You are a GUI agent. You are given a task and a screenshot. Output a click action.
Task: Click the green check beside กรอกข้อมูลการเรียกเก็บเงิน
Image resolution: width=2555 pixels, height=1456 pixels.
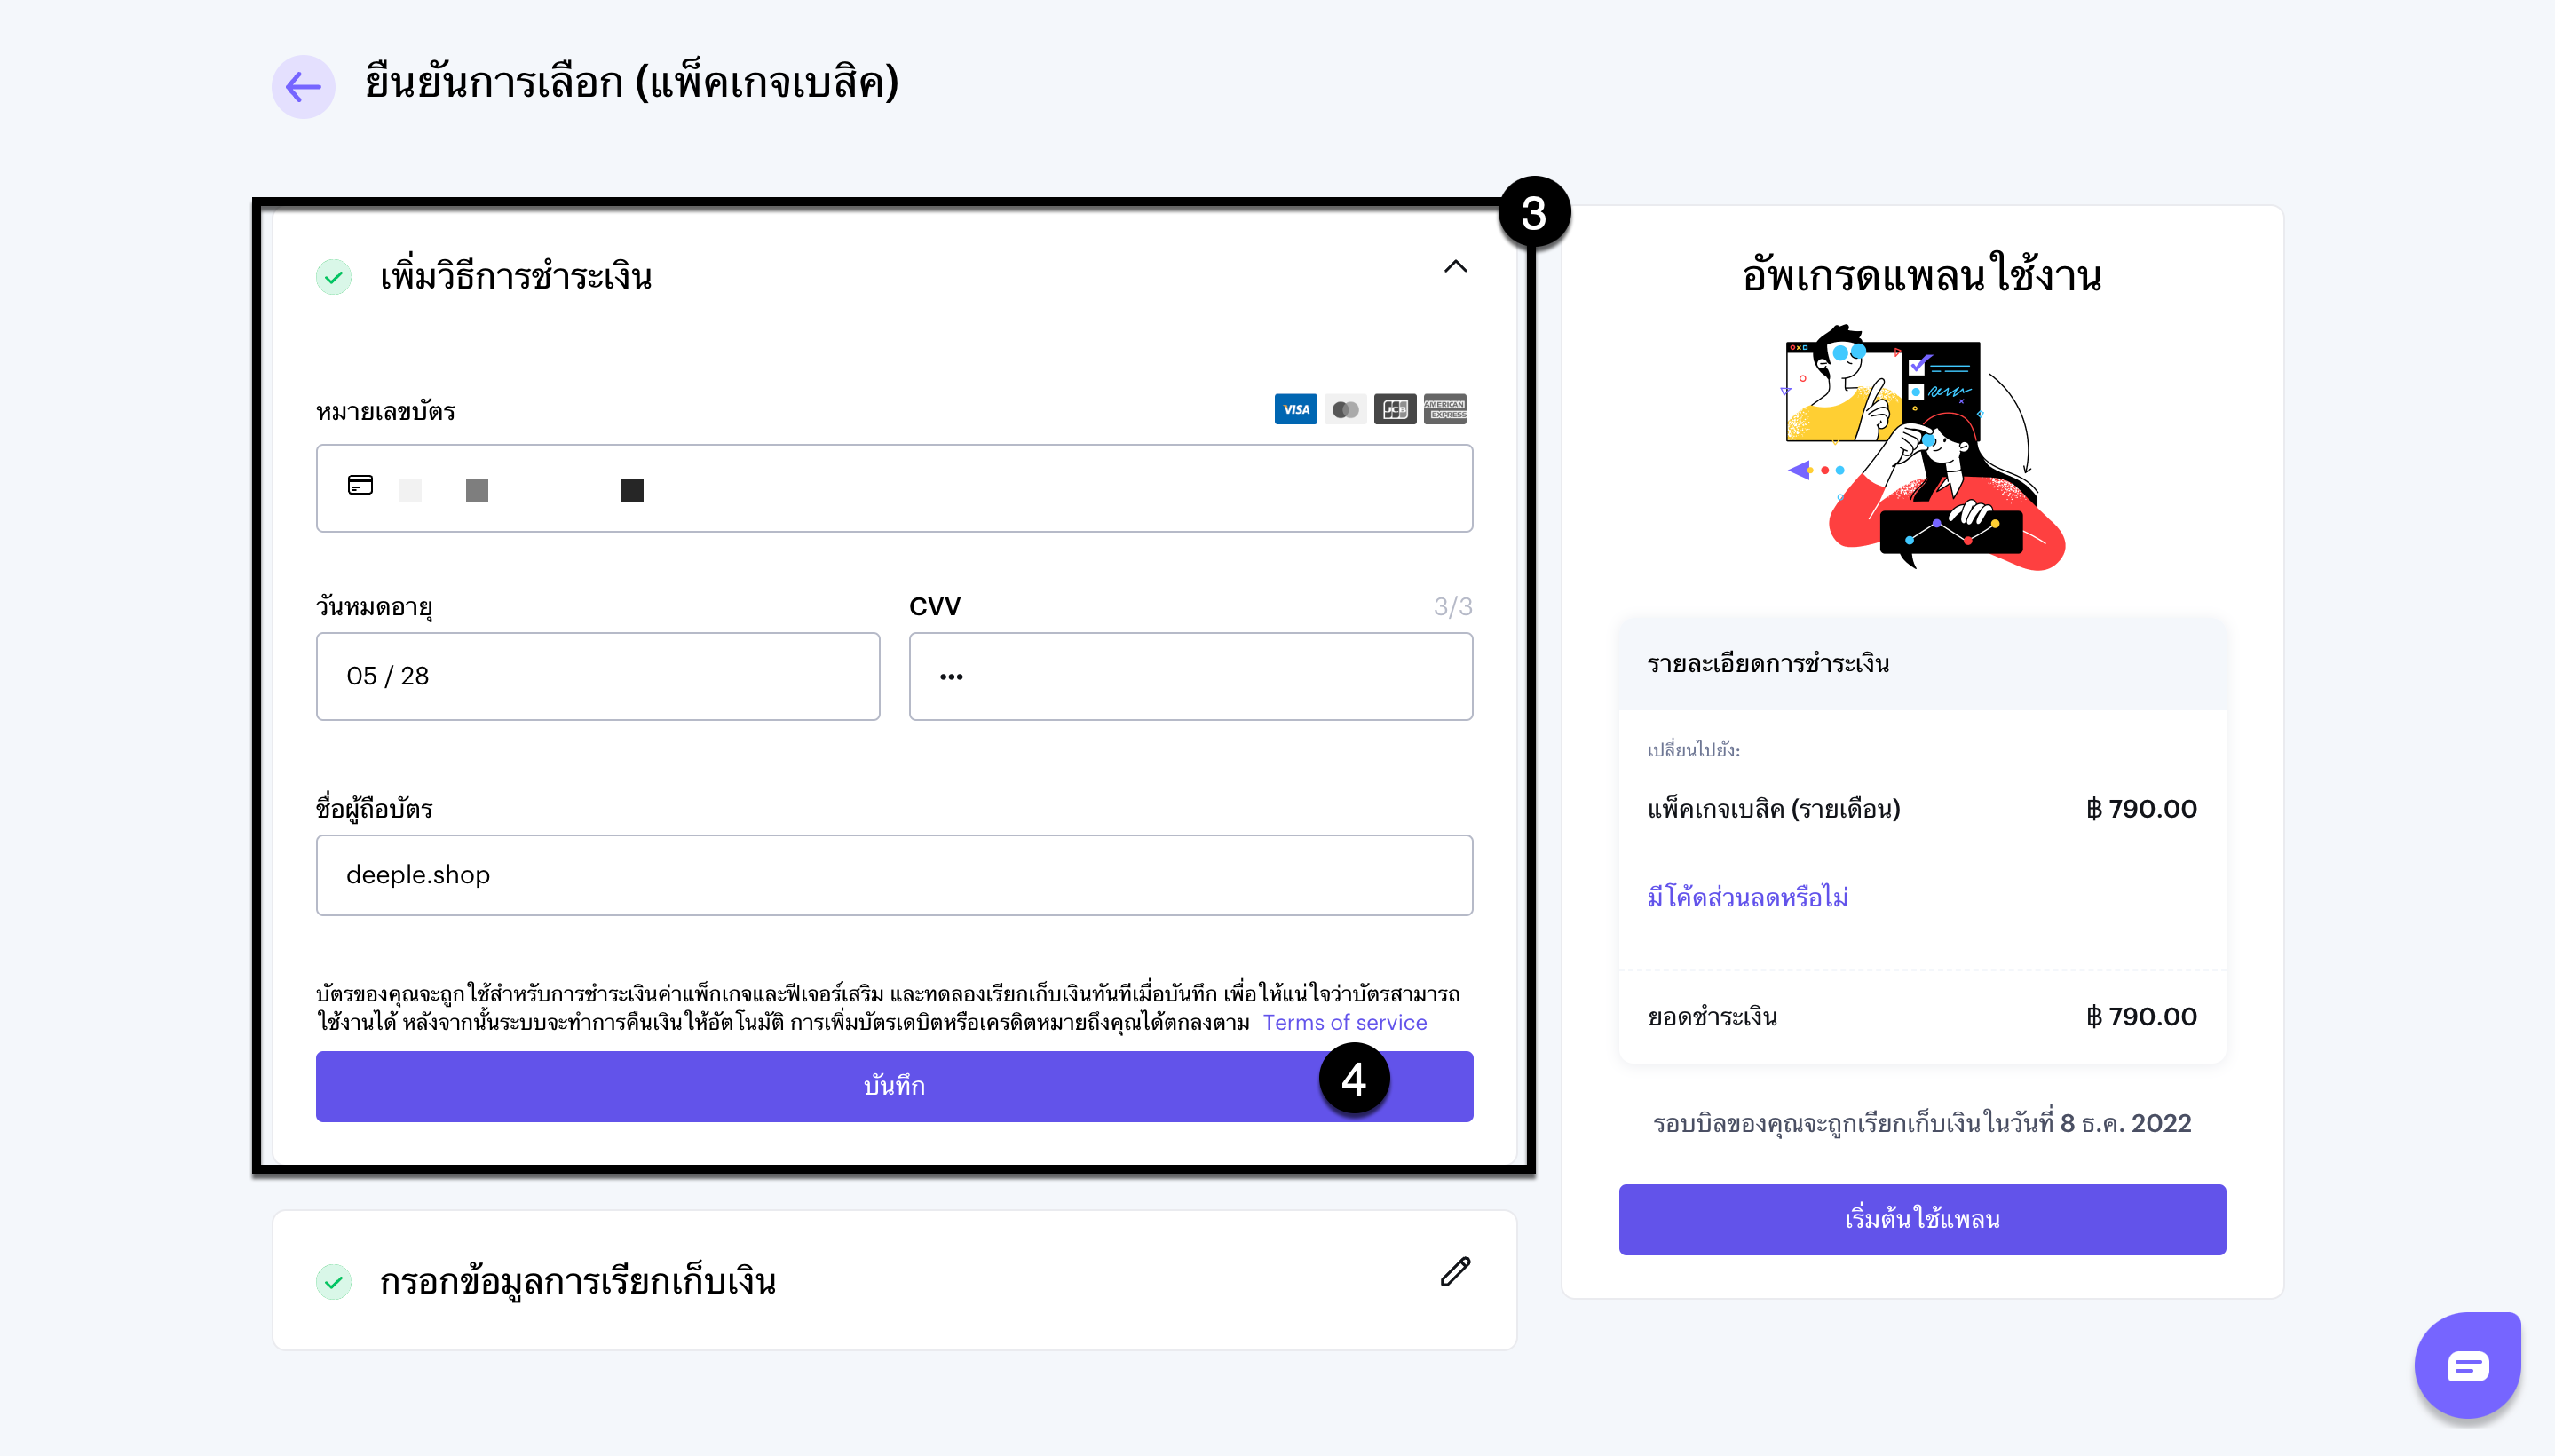coord(334,1282)
